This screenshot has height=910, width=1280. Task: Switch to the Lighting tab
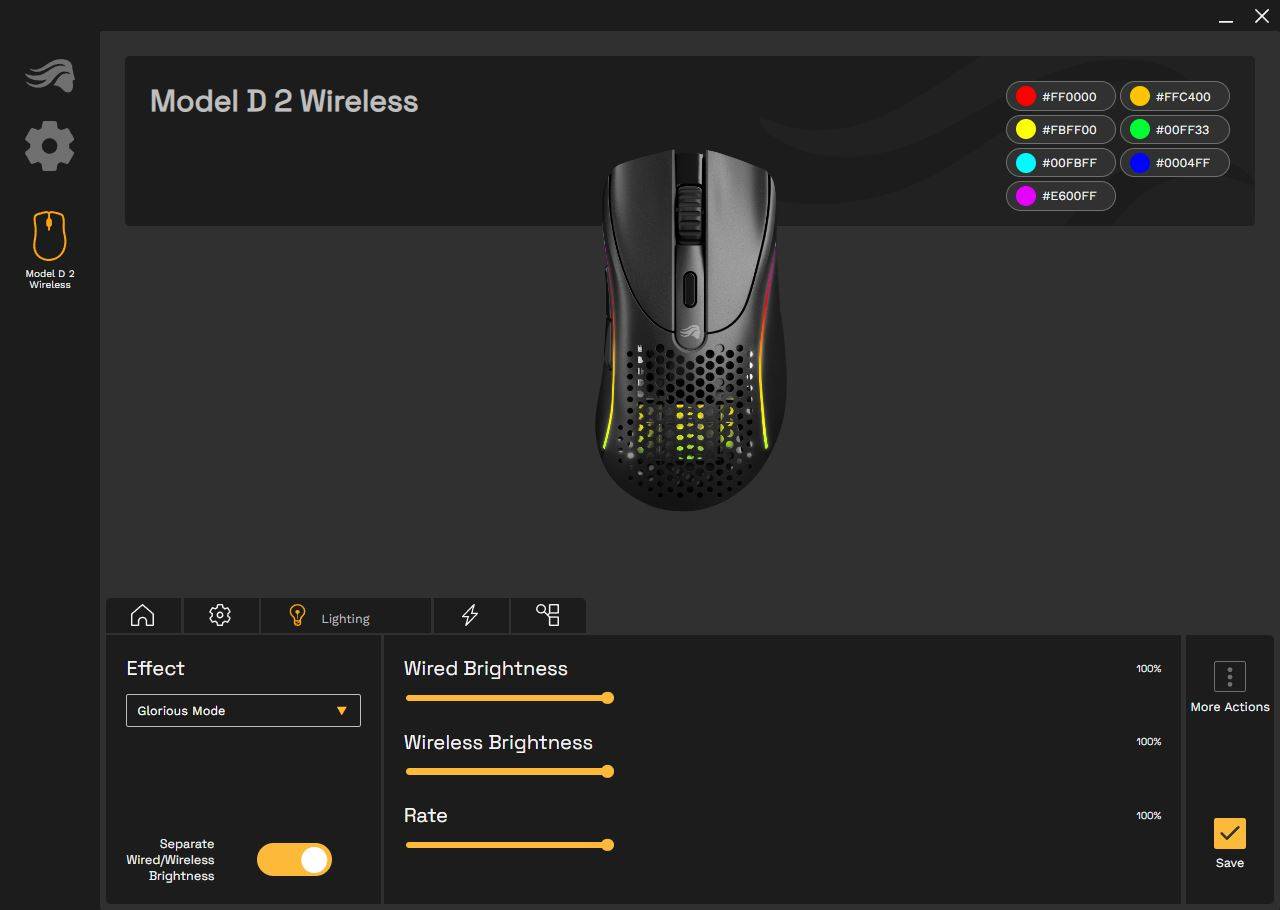coord(345,615)
